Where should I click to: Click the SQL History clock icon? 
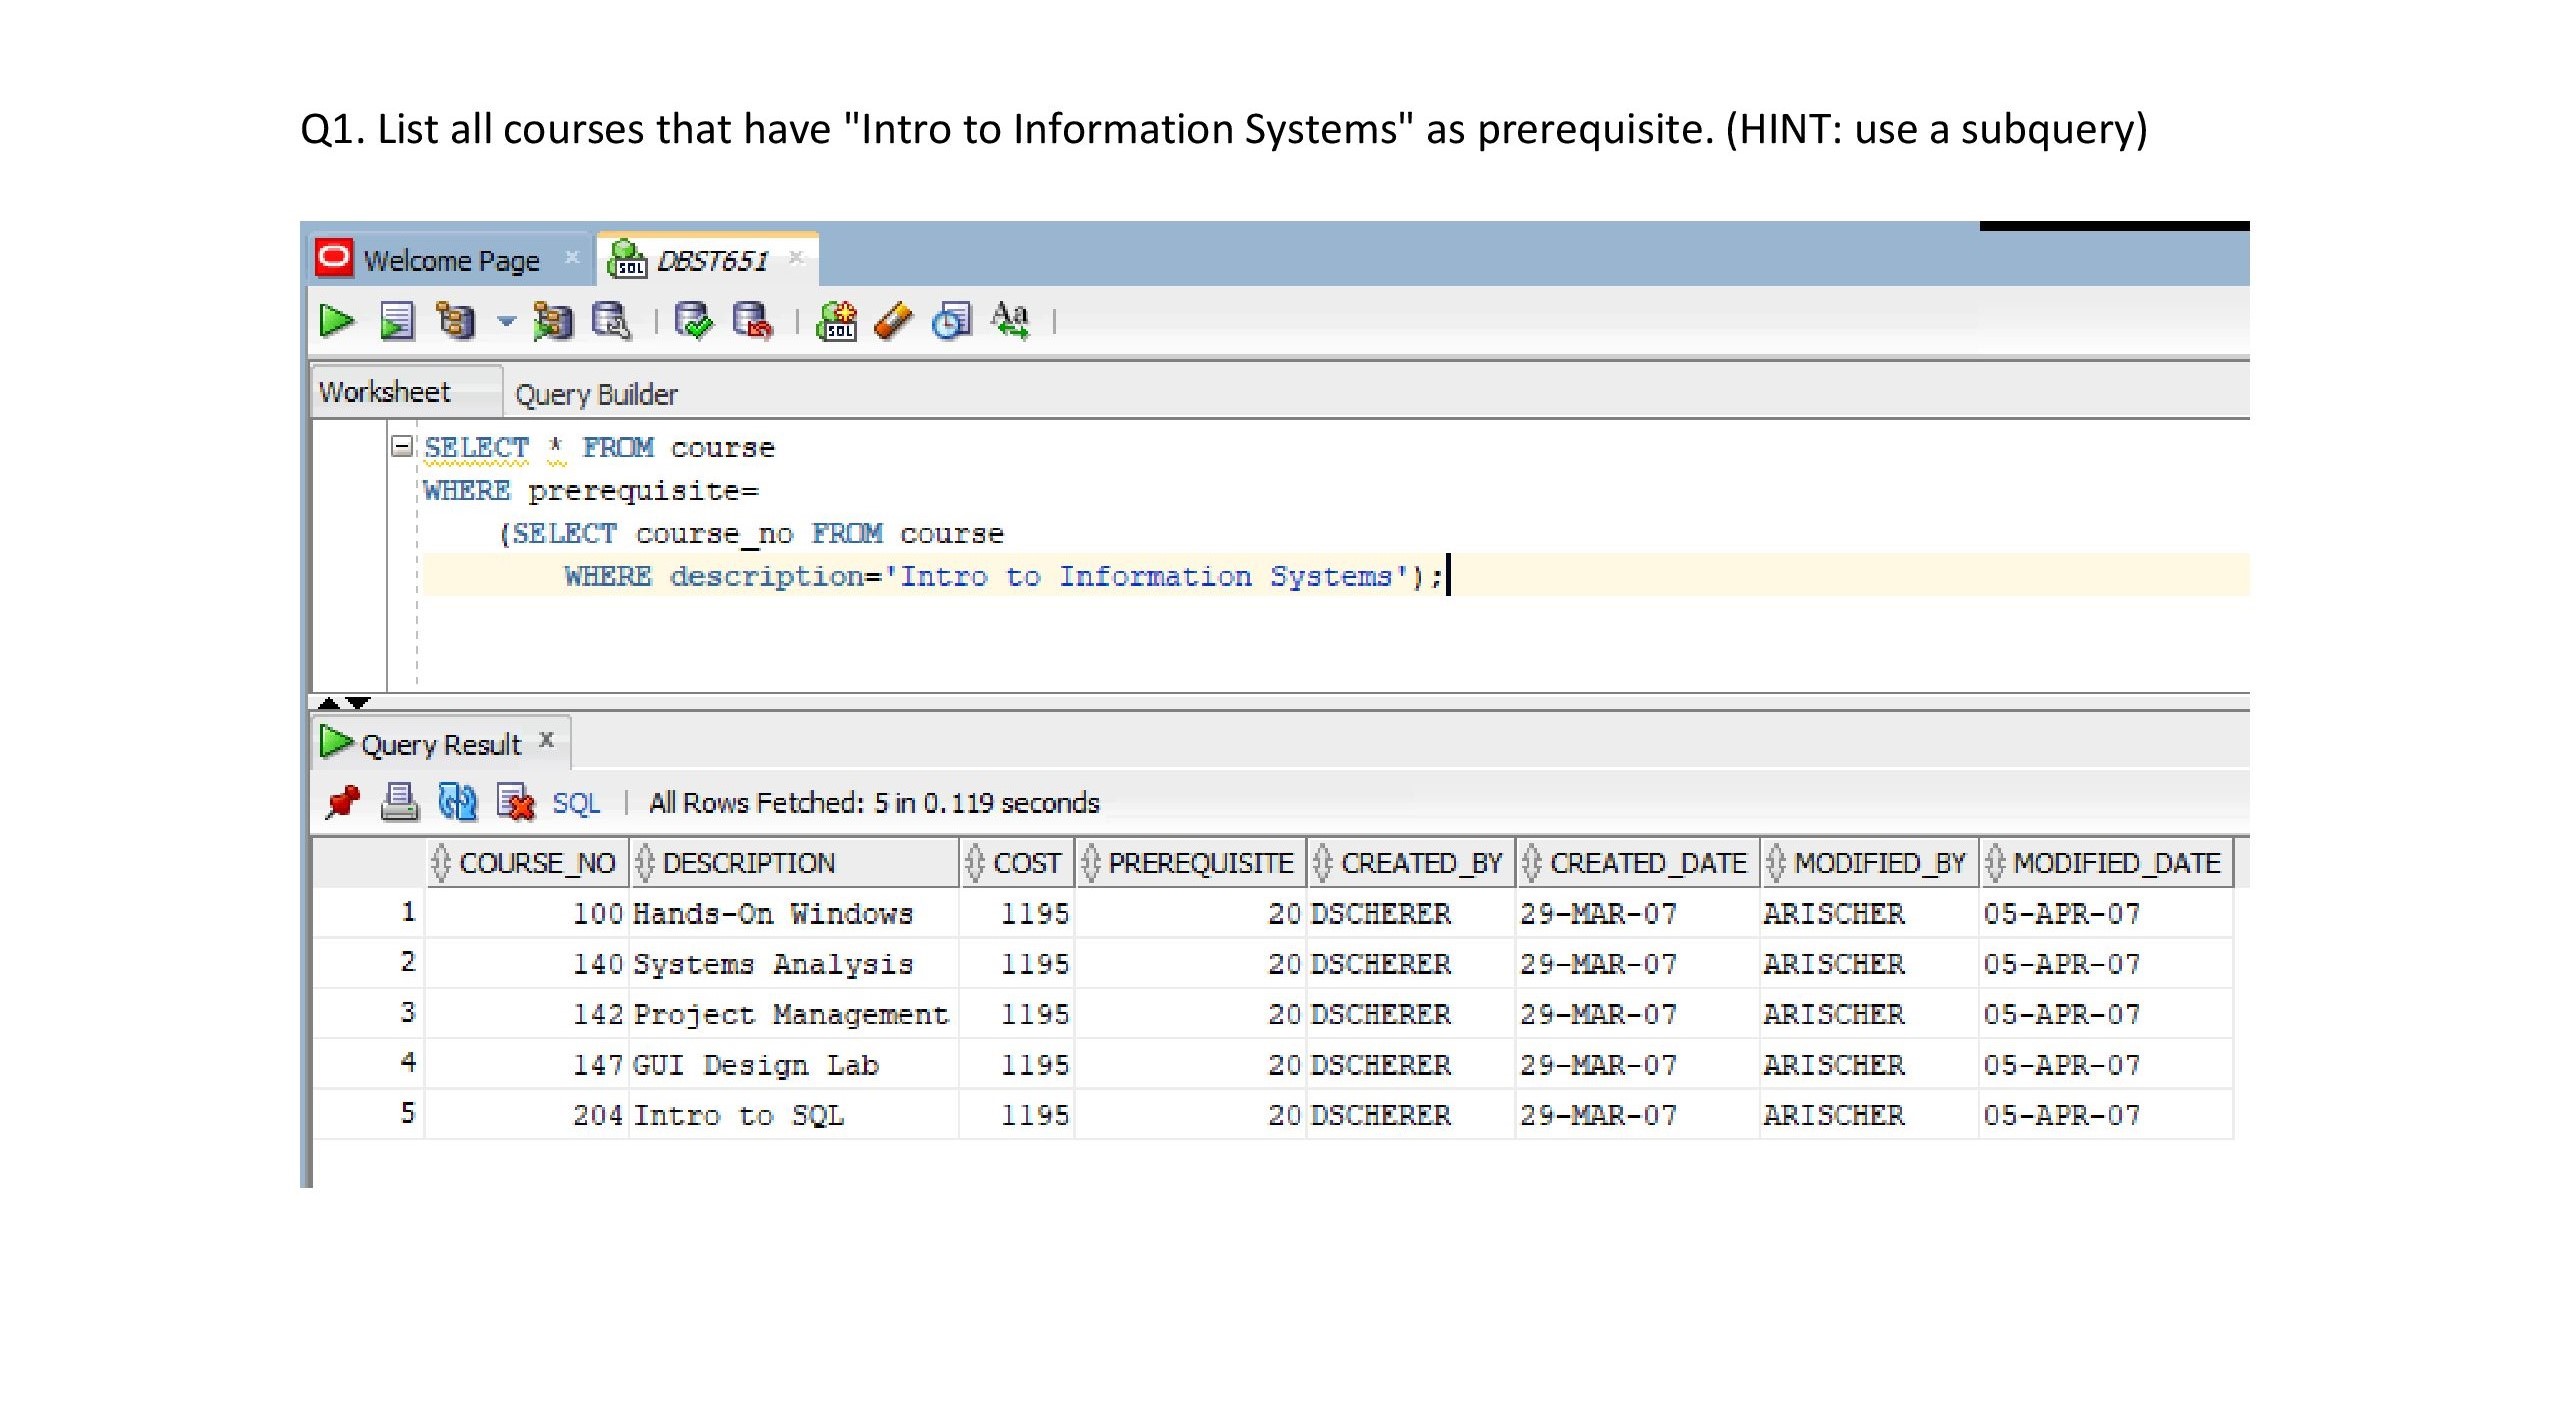click(x=951, y=321)
